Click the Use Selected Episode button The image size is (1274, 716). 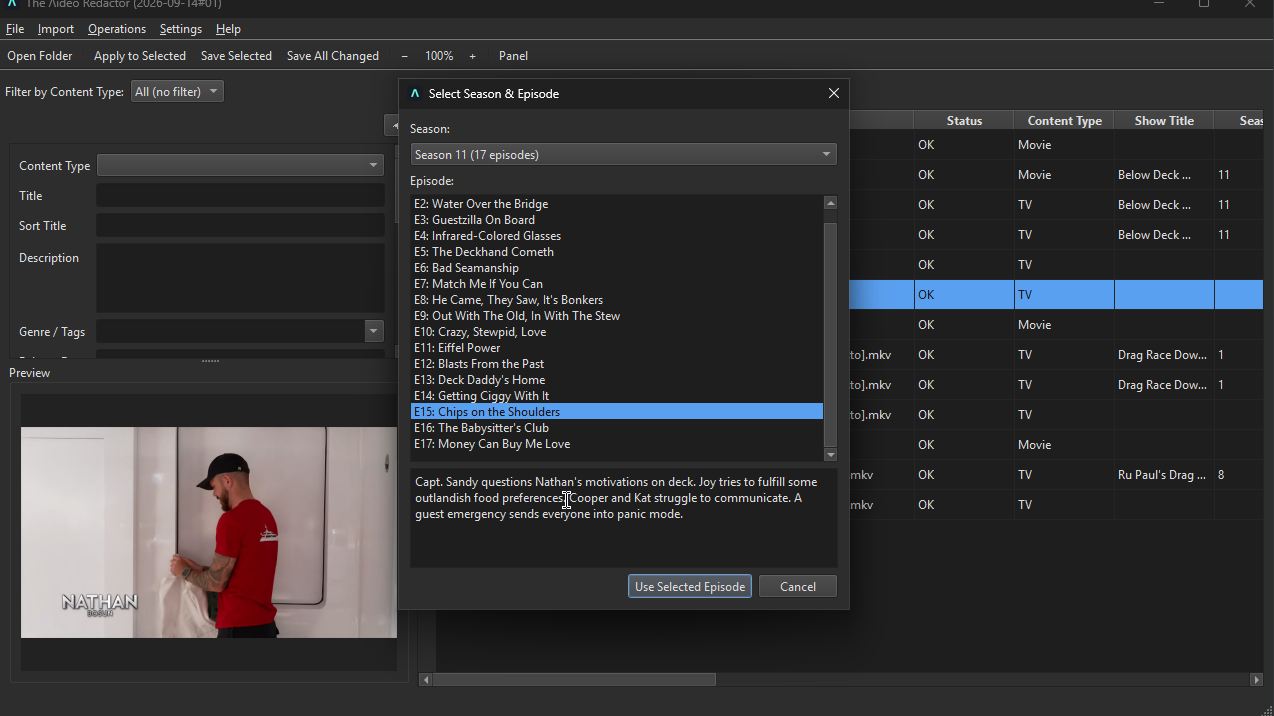(690, 587)
